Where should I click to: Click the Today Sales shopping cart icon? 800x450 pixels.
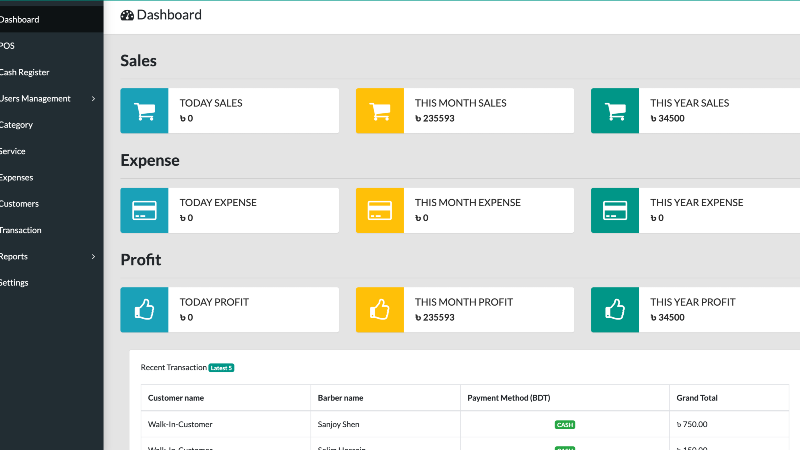coord(144,111)
